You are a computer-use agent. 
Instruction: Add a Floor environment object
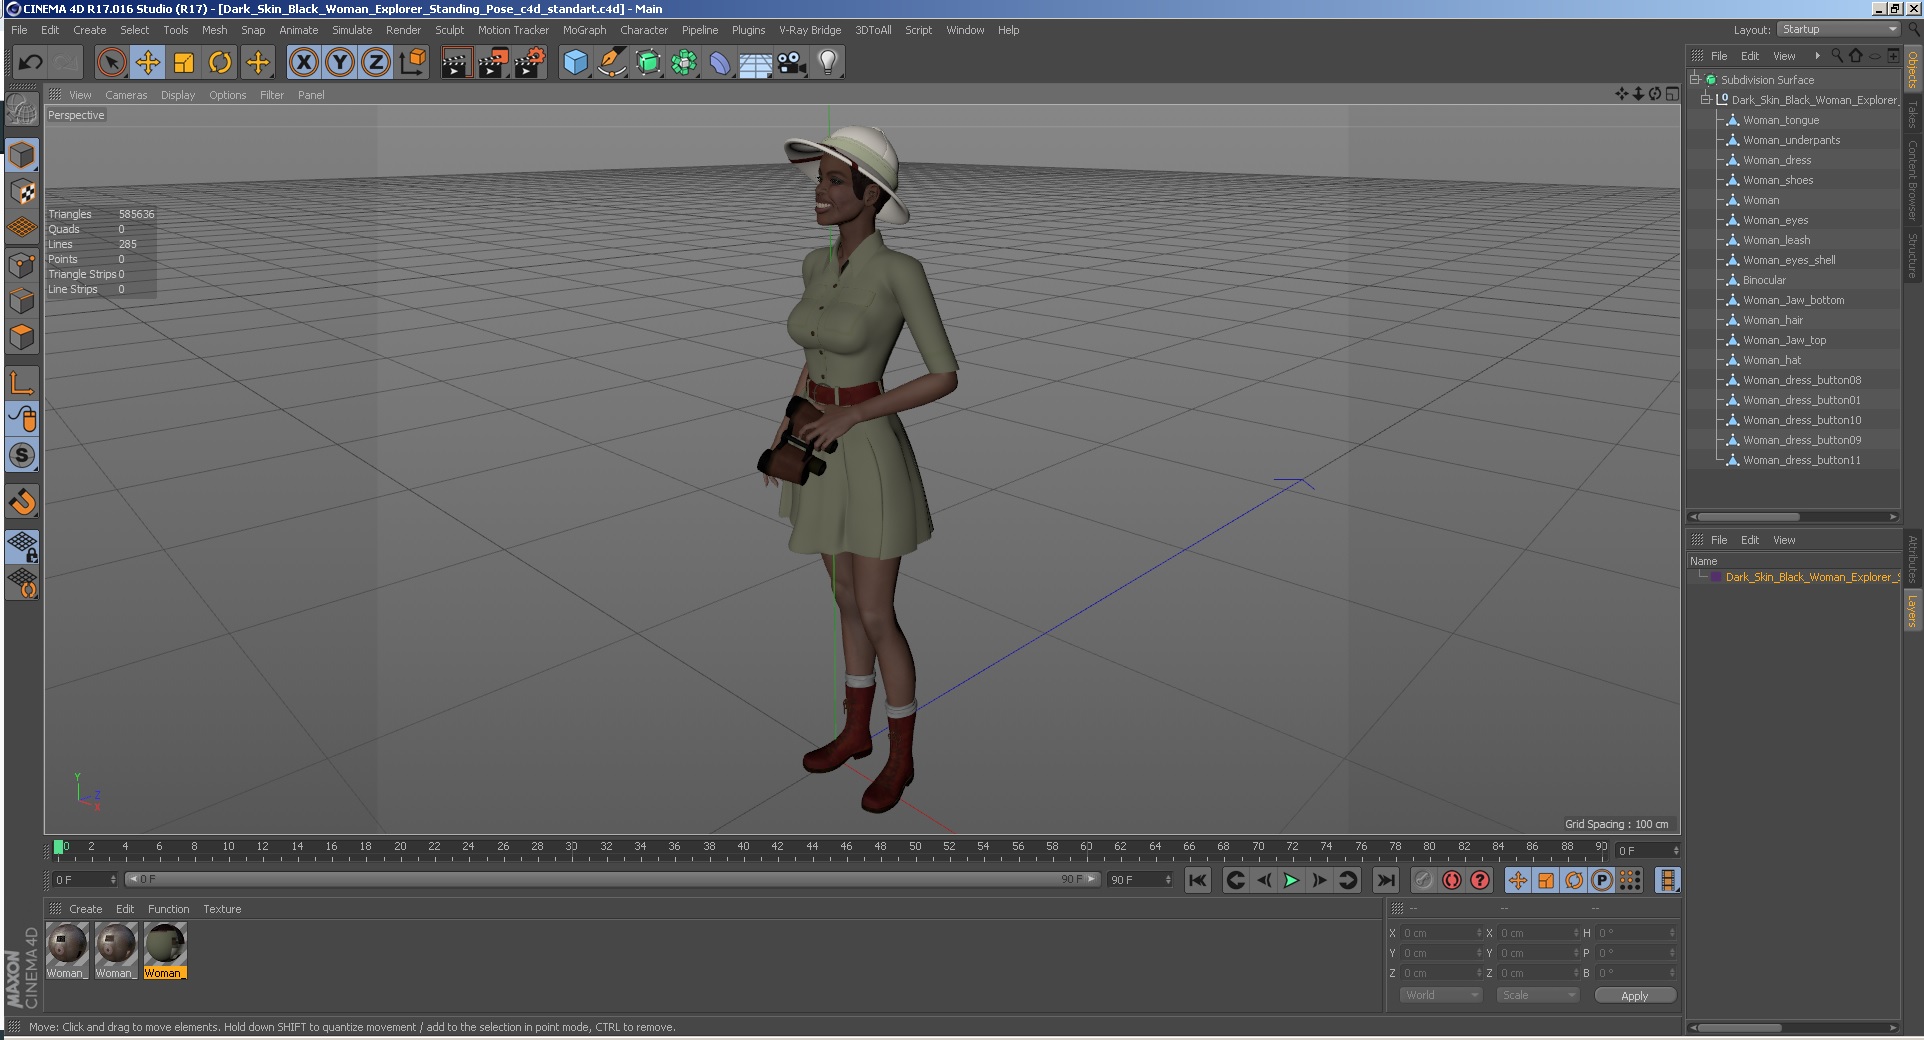point(756,63)
